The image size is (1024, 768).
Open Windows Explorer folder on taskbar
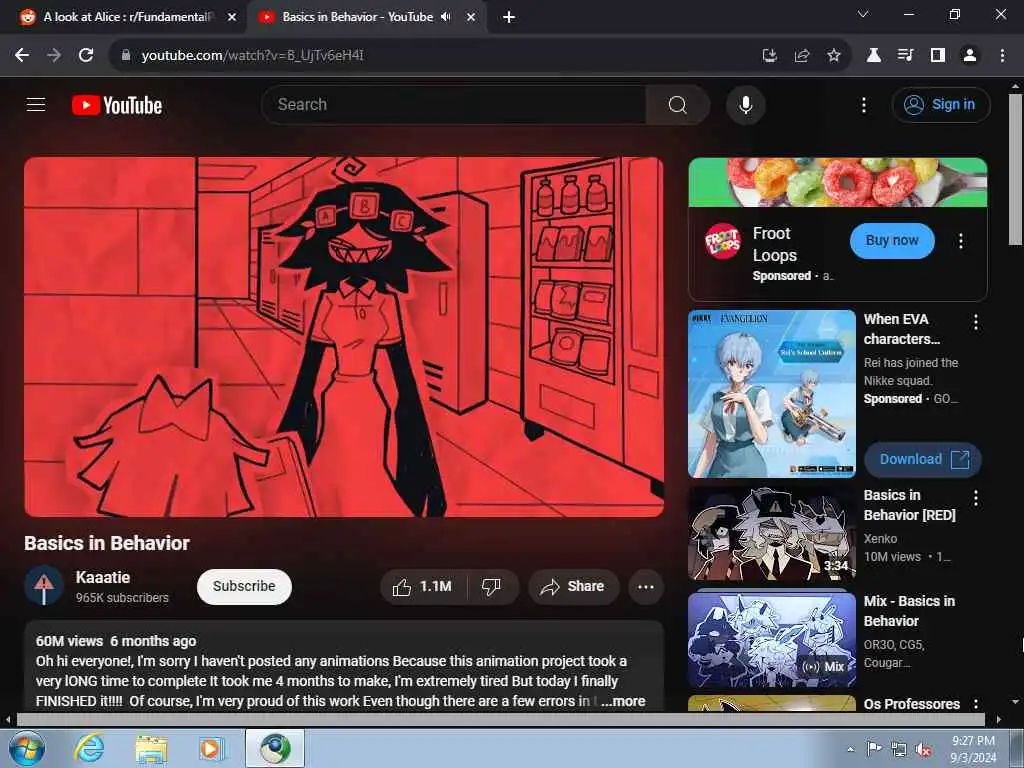point(151,748)
